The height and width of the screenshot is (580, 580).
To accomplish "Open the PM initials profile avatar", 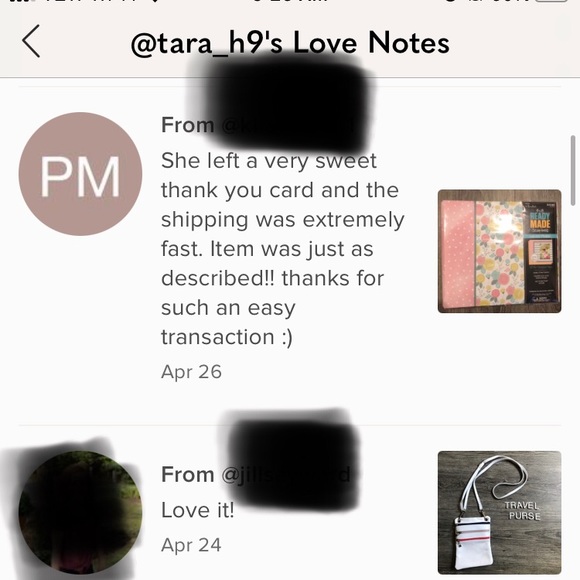I will (80, 174).
